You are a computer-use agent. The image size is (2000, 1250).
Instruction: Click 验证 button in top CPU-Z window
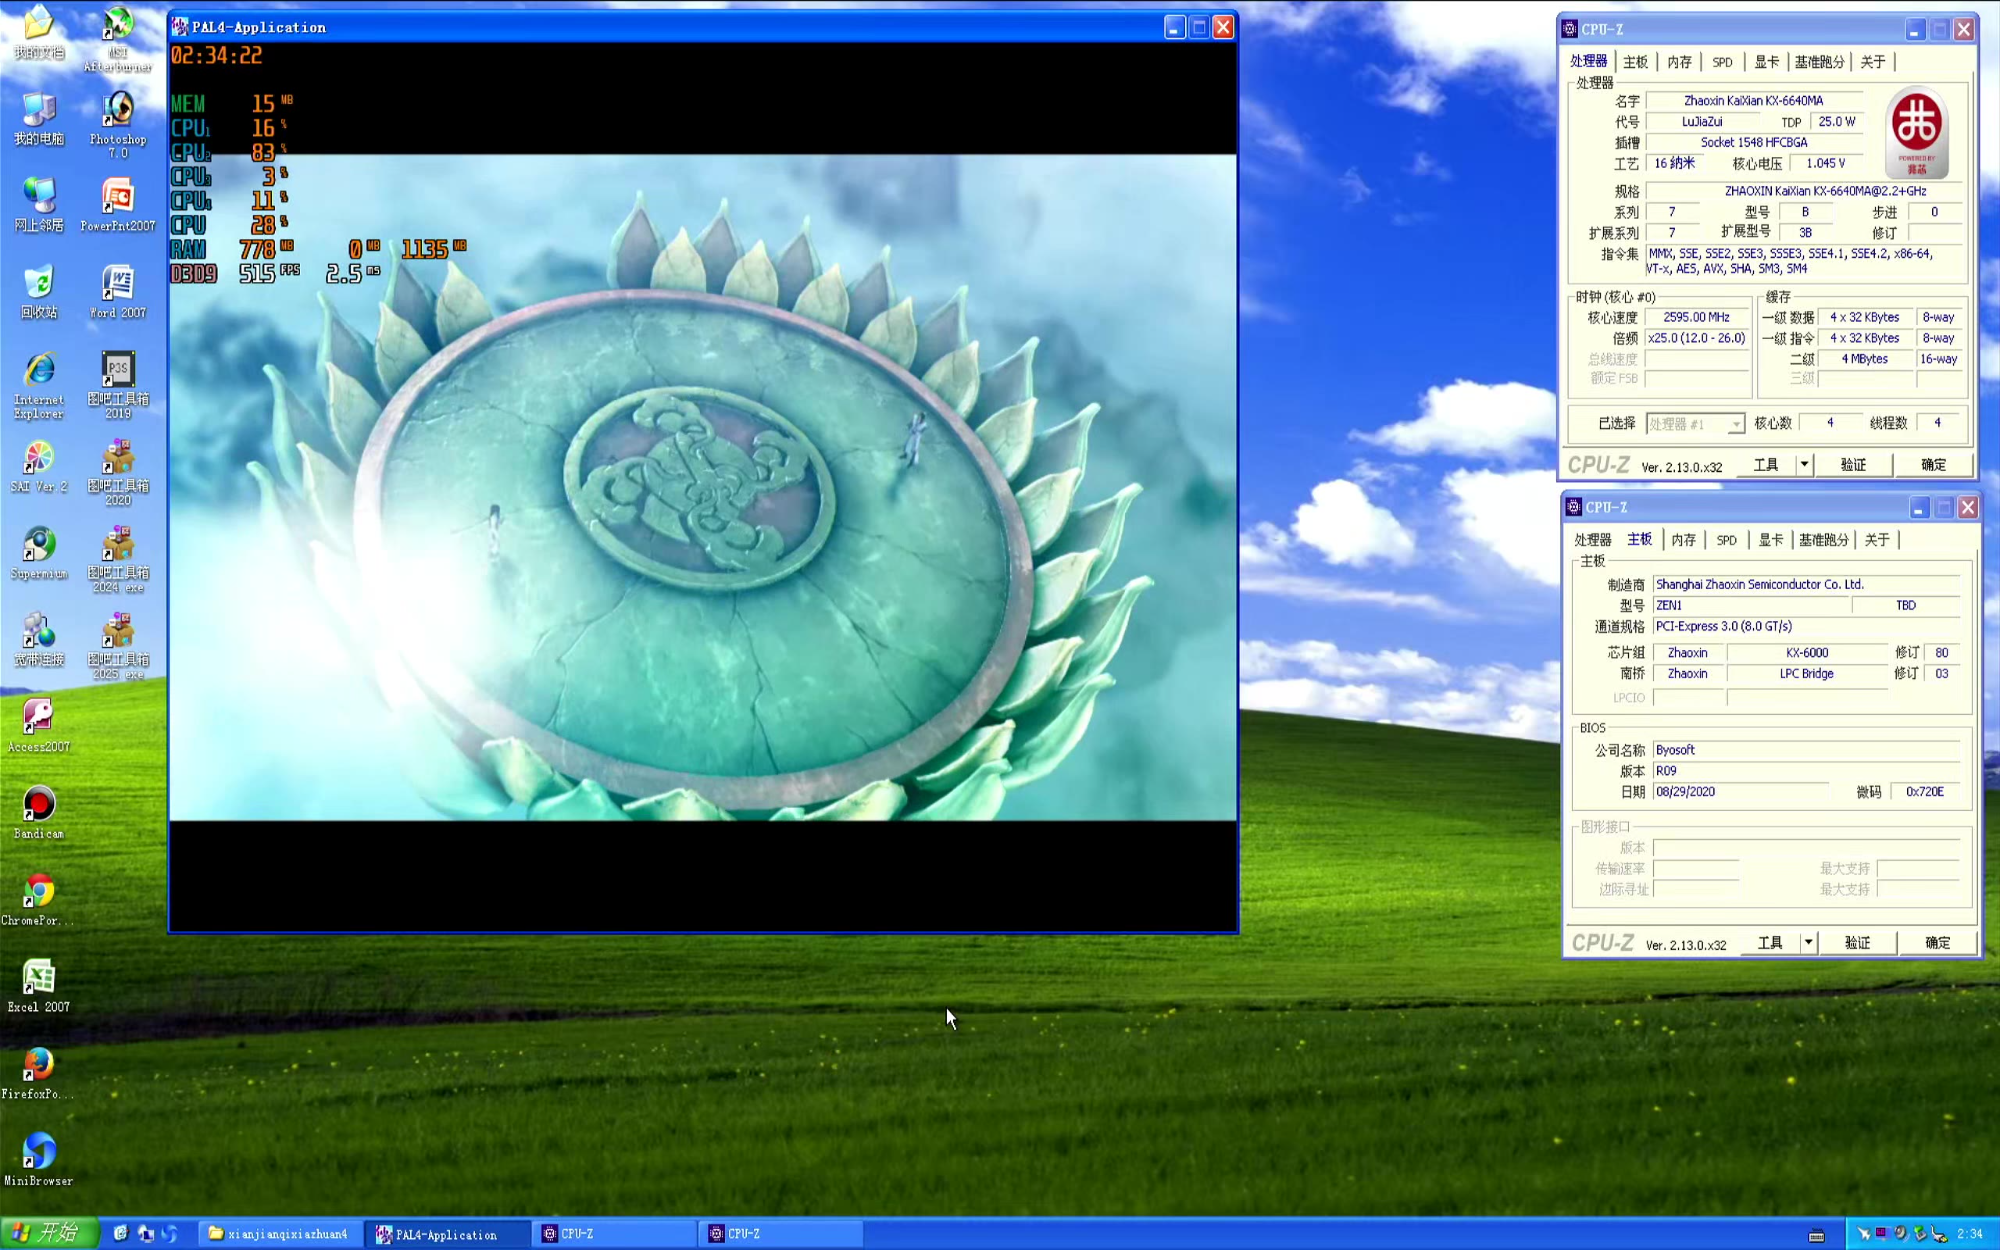click(1853, 464)
